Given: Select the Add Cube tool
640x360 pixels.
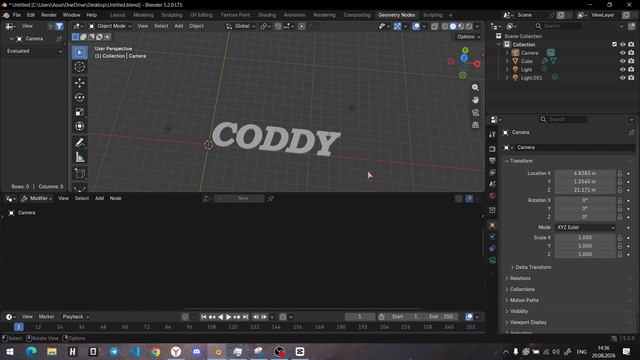Looking at the screenshot, I should (x=80, y=173).
